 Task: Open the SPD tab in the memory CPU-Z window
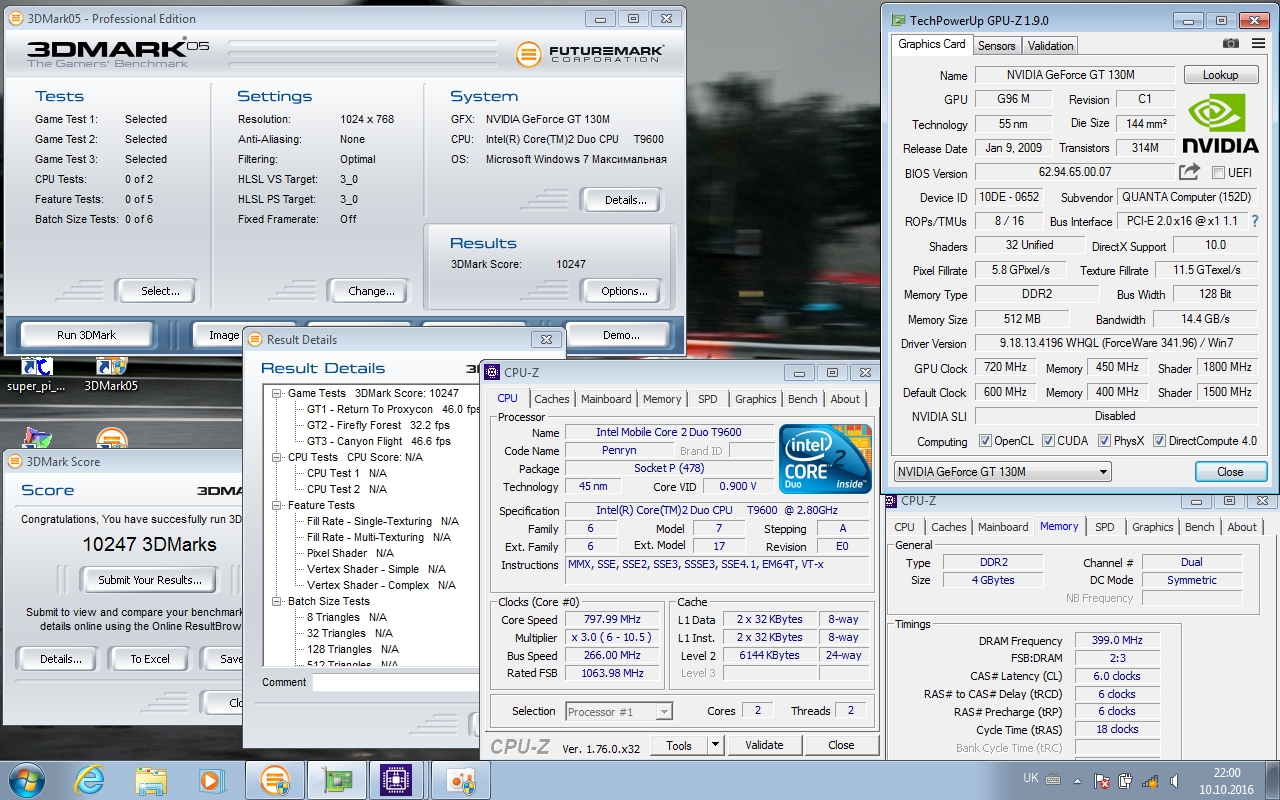pos(1104,527)
